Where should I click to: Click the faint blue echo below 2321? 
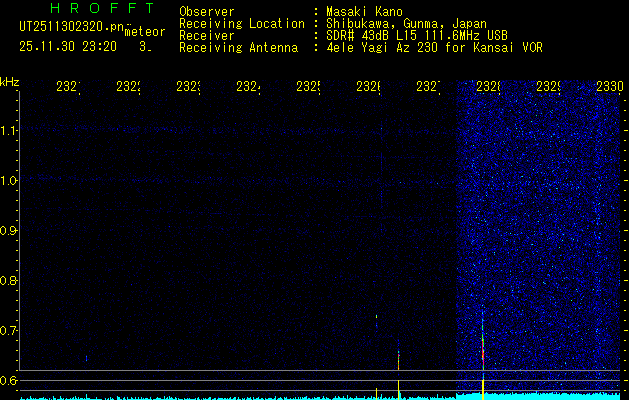(x=86, y=358)
